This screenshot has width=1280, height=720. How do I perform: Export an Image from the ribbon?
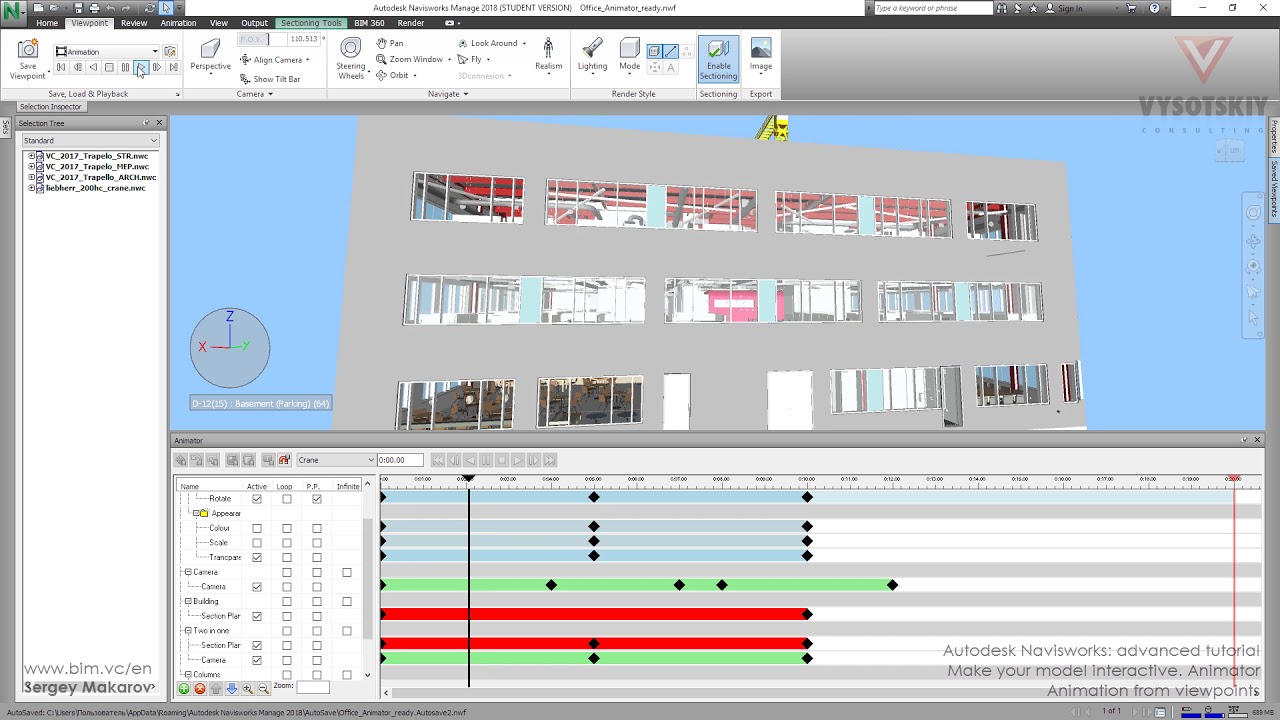[761, 55]
